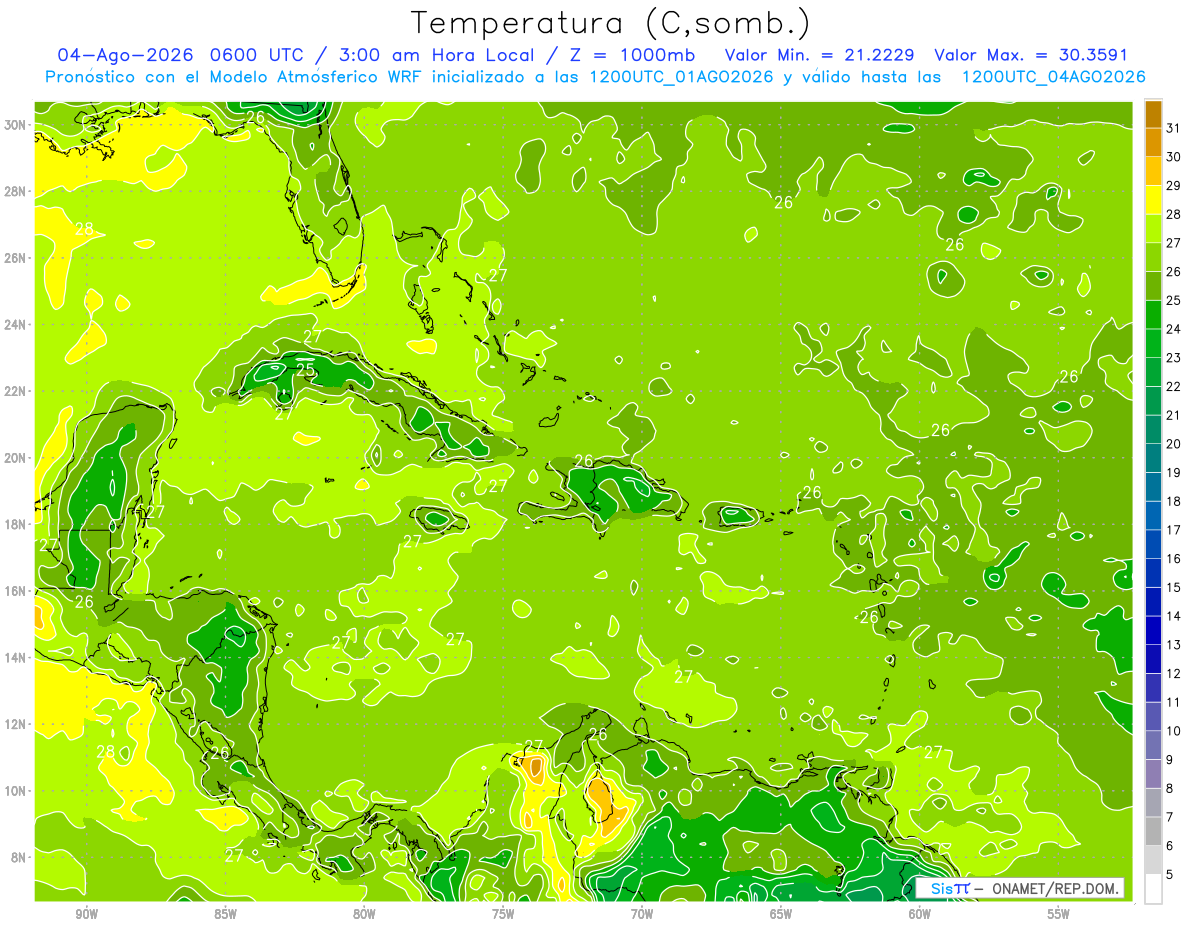Screen dimensions: 1200x927
Task: Click the 60W longitude axis label
Action: pos(920,914)
